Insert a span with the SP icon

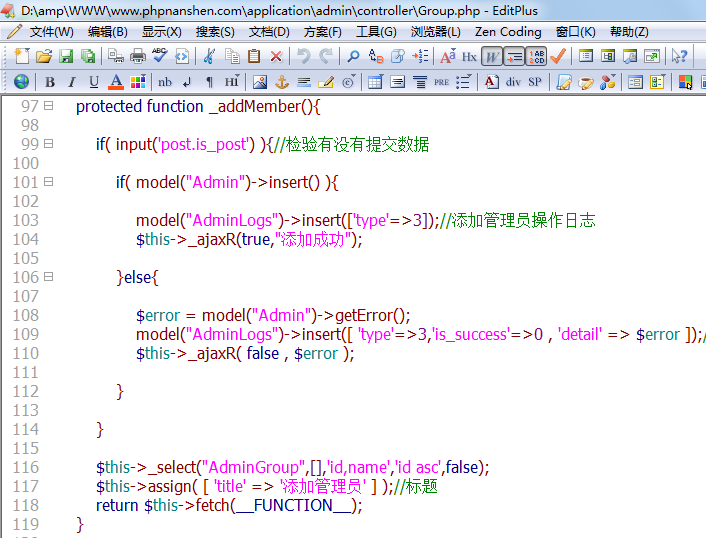[x=535, y=82]
